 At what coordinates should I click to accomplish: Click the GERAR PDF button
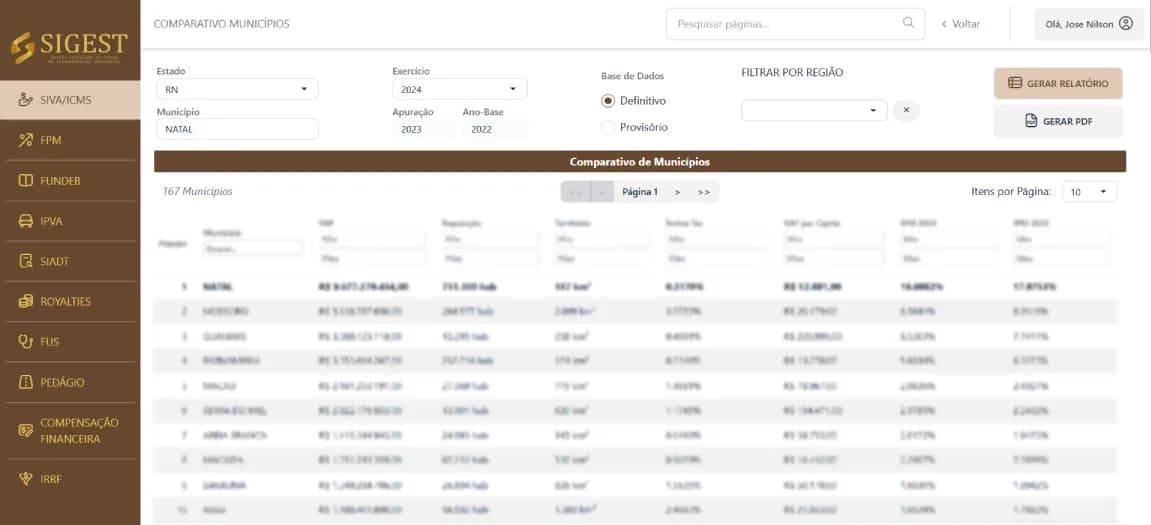1058,121
